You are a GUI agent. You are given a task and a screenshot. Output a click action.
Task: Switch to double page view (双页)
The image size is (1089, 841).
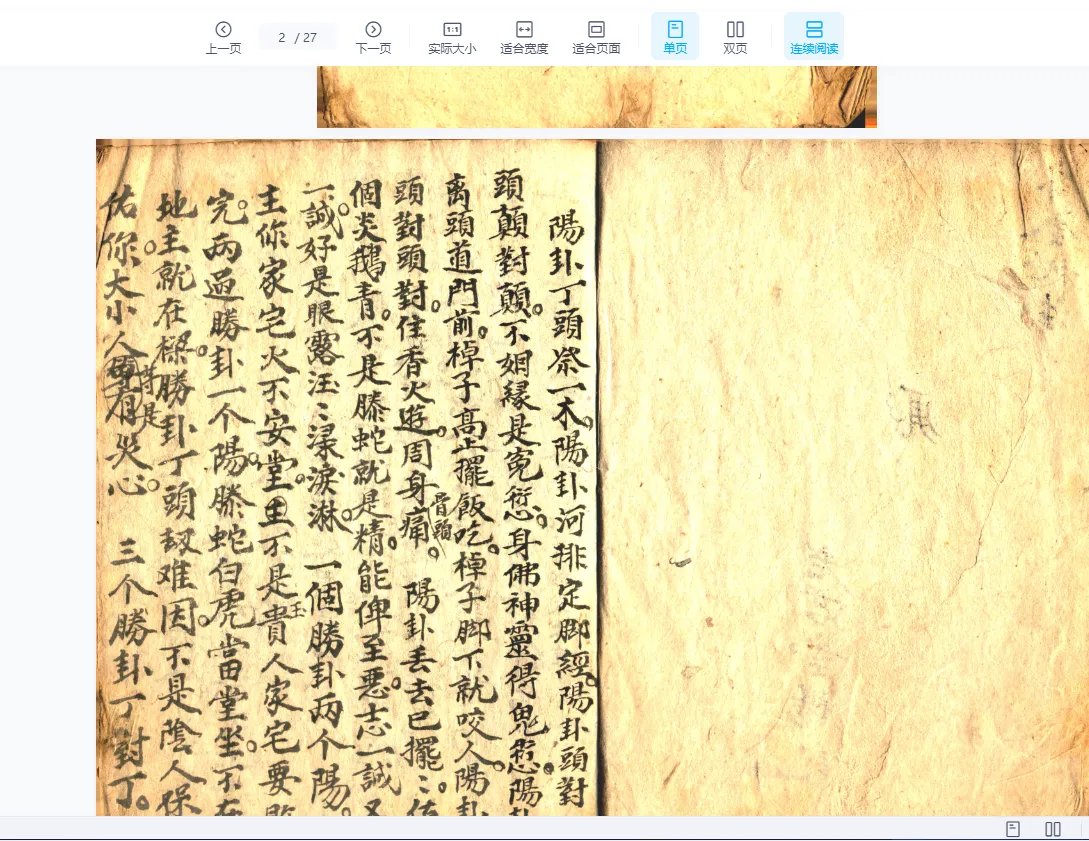pyautogui.click(x=735, y=38)
